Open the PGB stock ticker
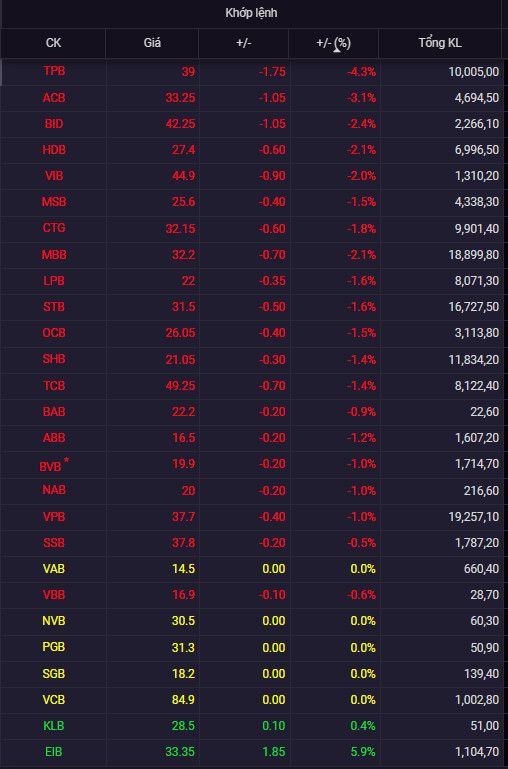 54,647
